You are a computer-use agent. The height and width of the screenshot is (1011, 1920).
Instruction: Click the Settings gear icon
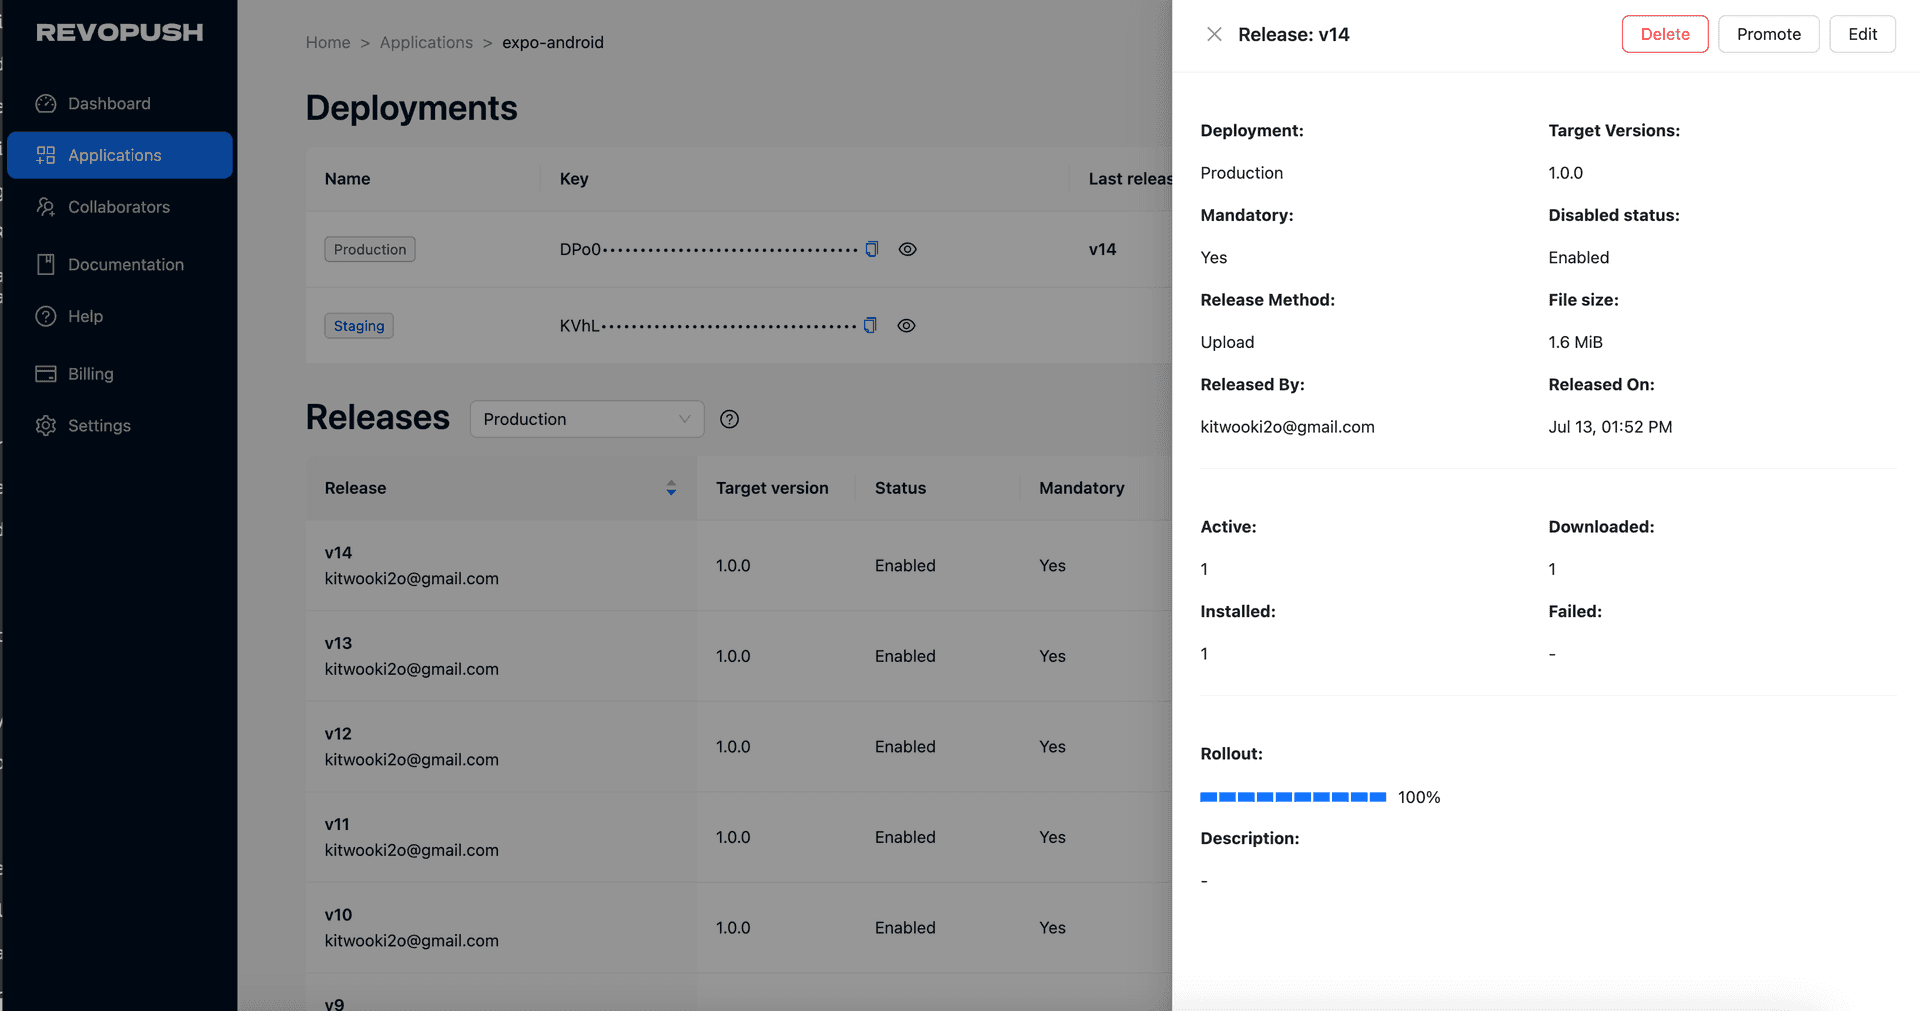tap(46, 426)
